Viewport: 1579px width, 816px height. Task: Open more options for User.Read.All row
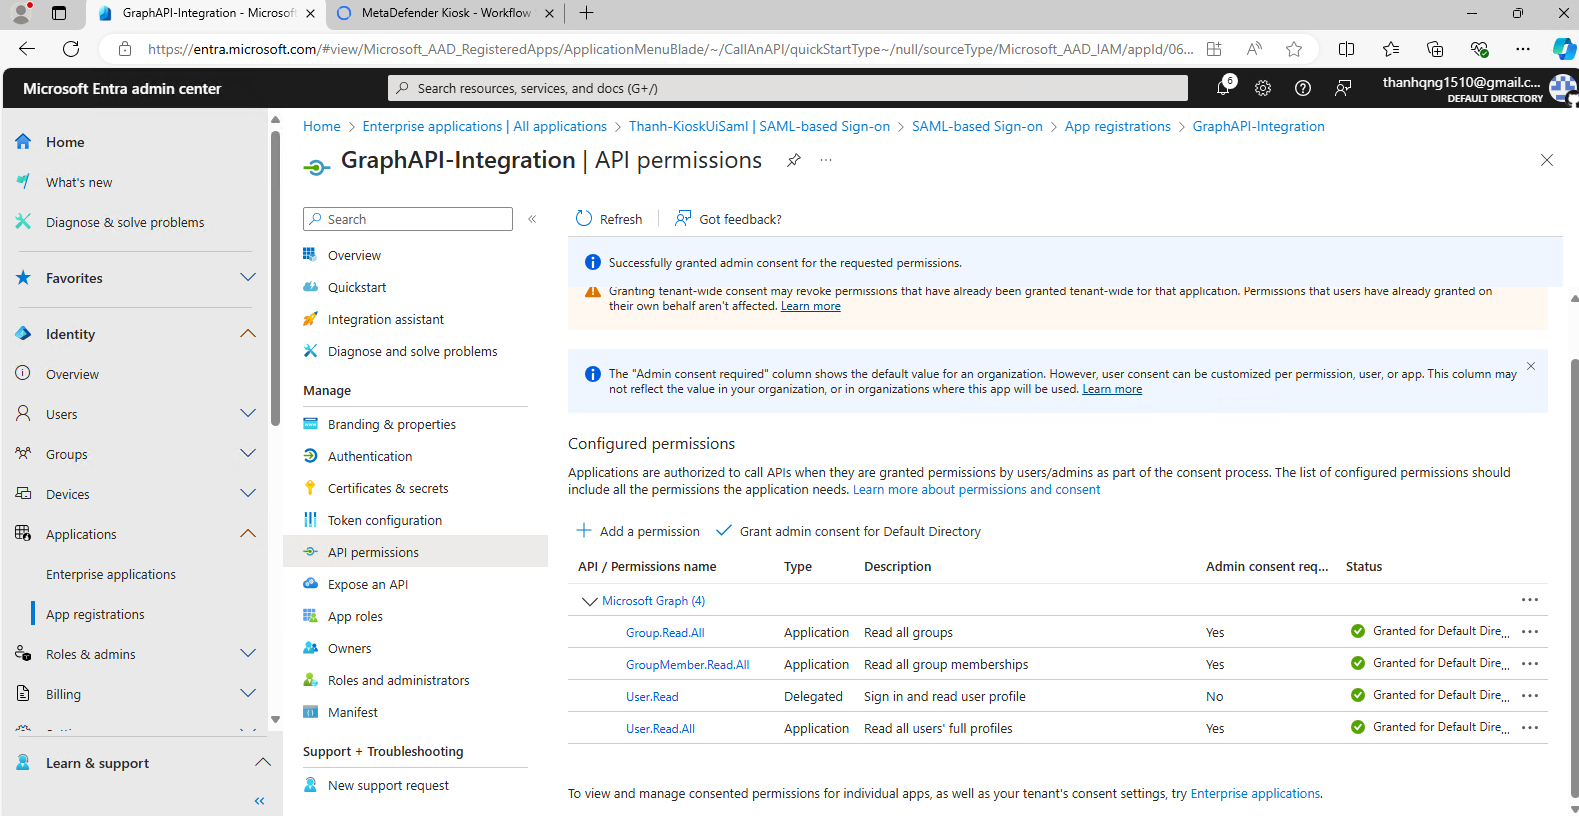point(1530,728)
